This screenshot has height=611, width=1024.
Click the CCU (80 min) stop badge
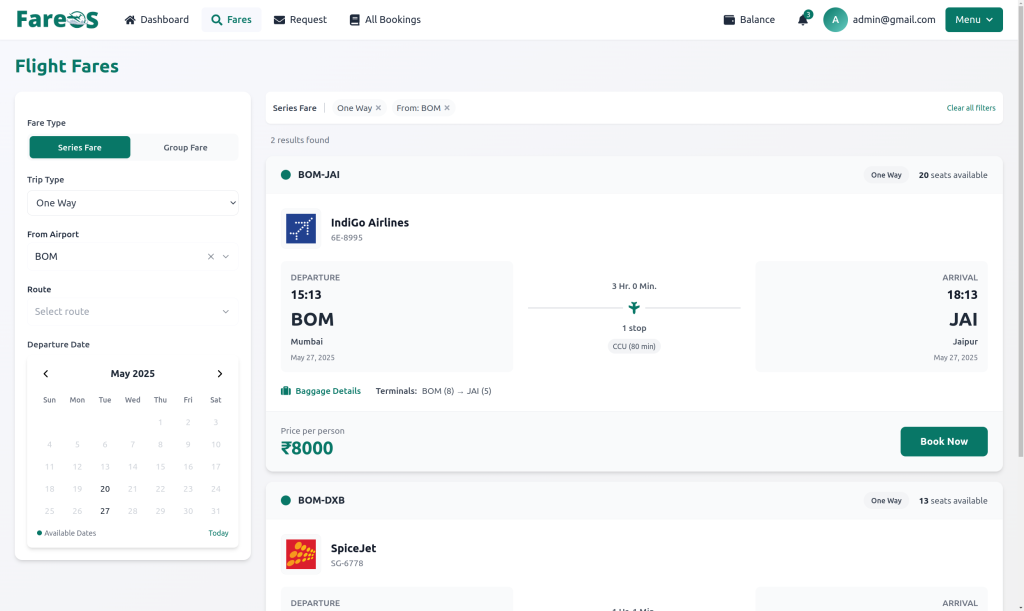(633, 346)
